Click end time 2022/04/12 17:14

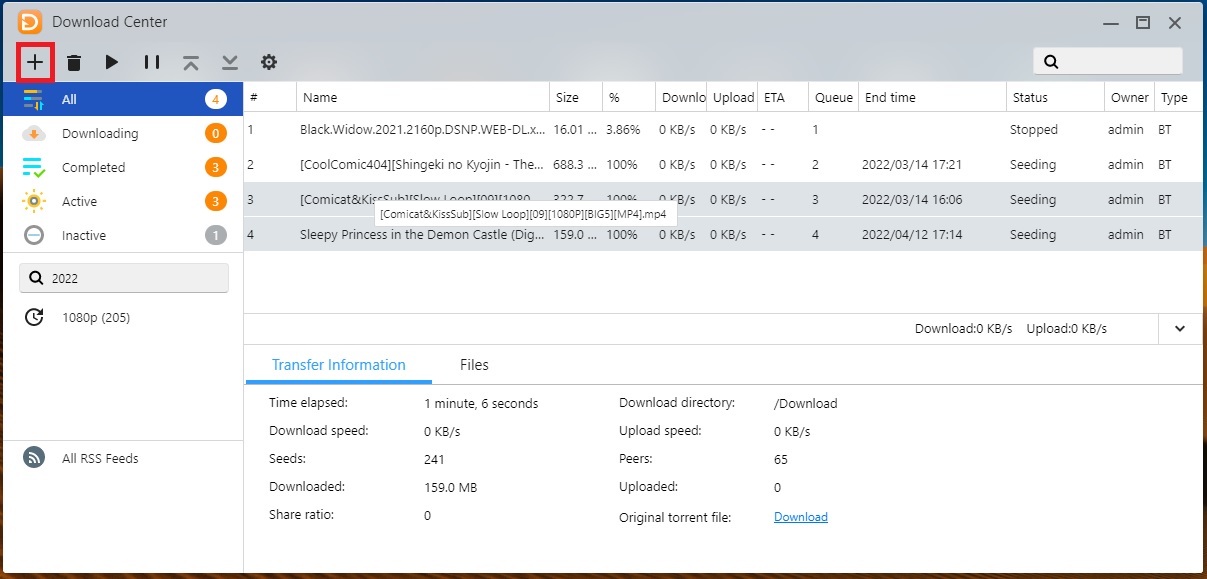point(912,234)
